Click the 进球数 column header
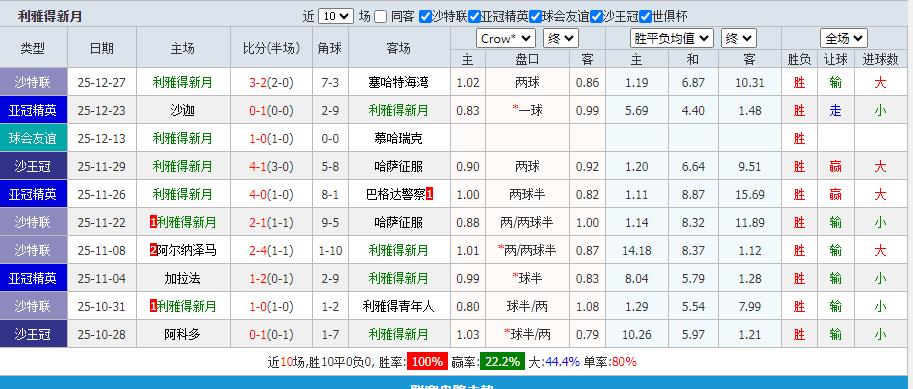 pyautogui.click(x=880, y=59)
